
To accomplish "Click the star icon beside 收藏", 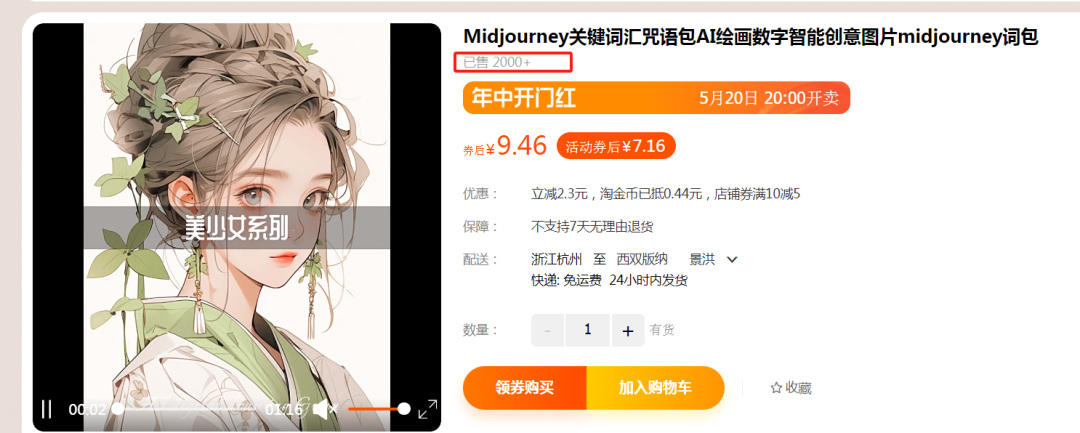I will (x=776, y=388).
